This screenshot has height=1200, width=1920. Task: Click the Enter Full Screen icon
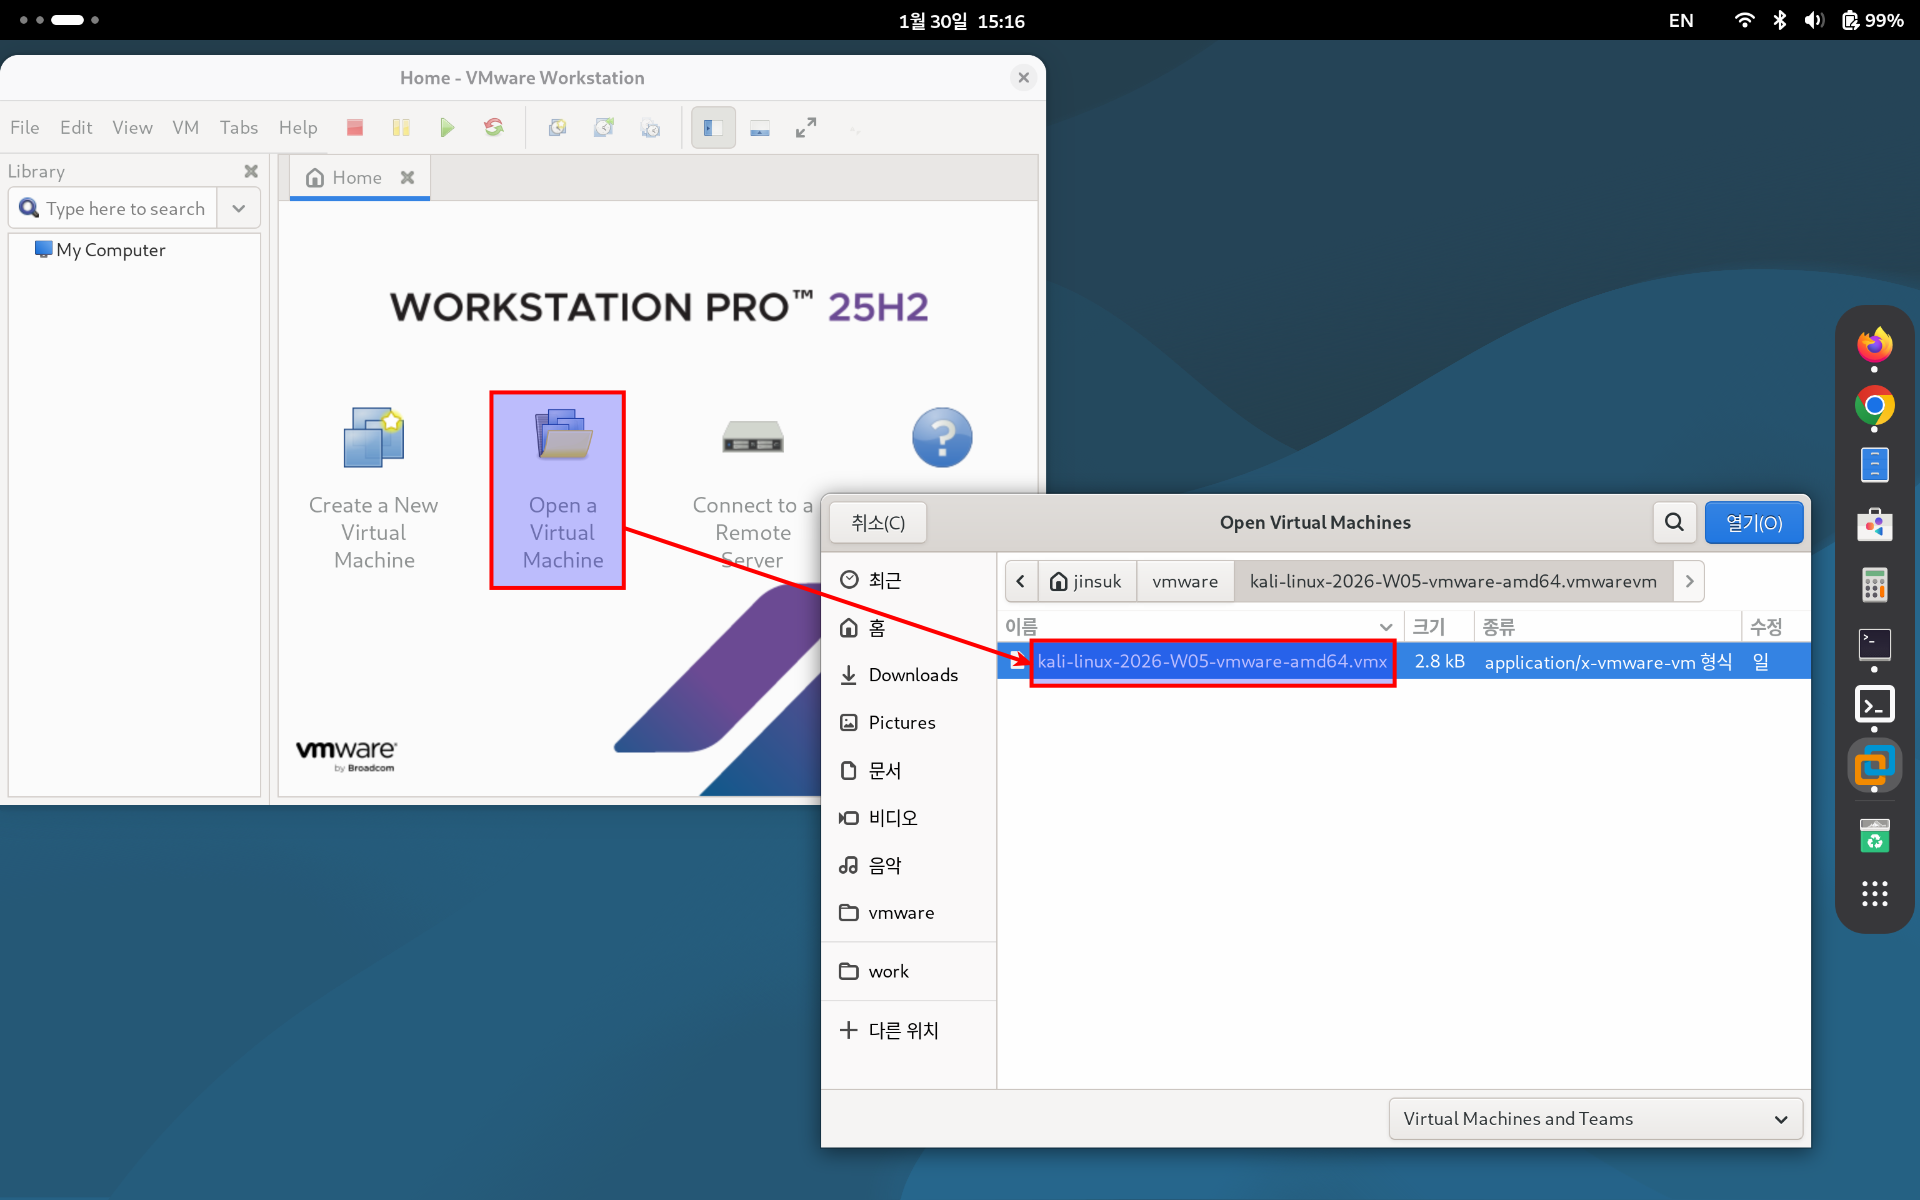pos(806,127)
